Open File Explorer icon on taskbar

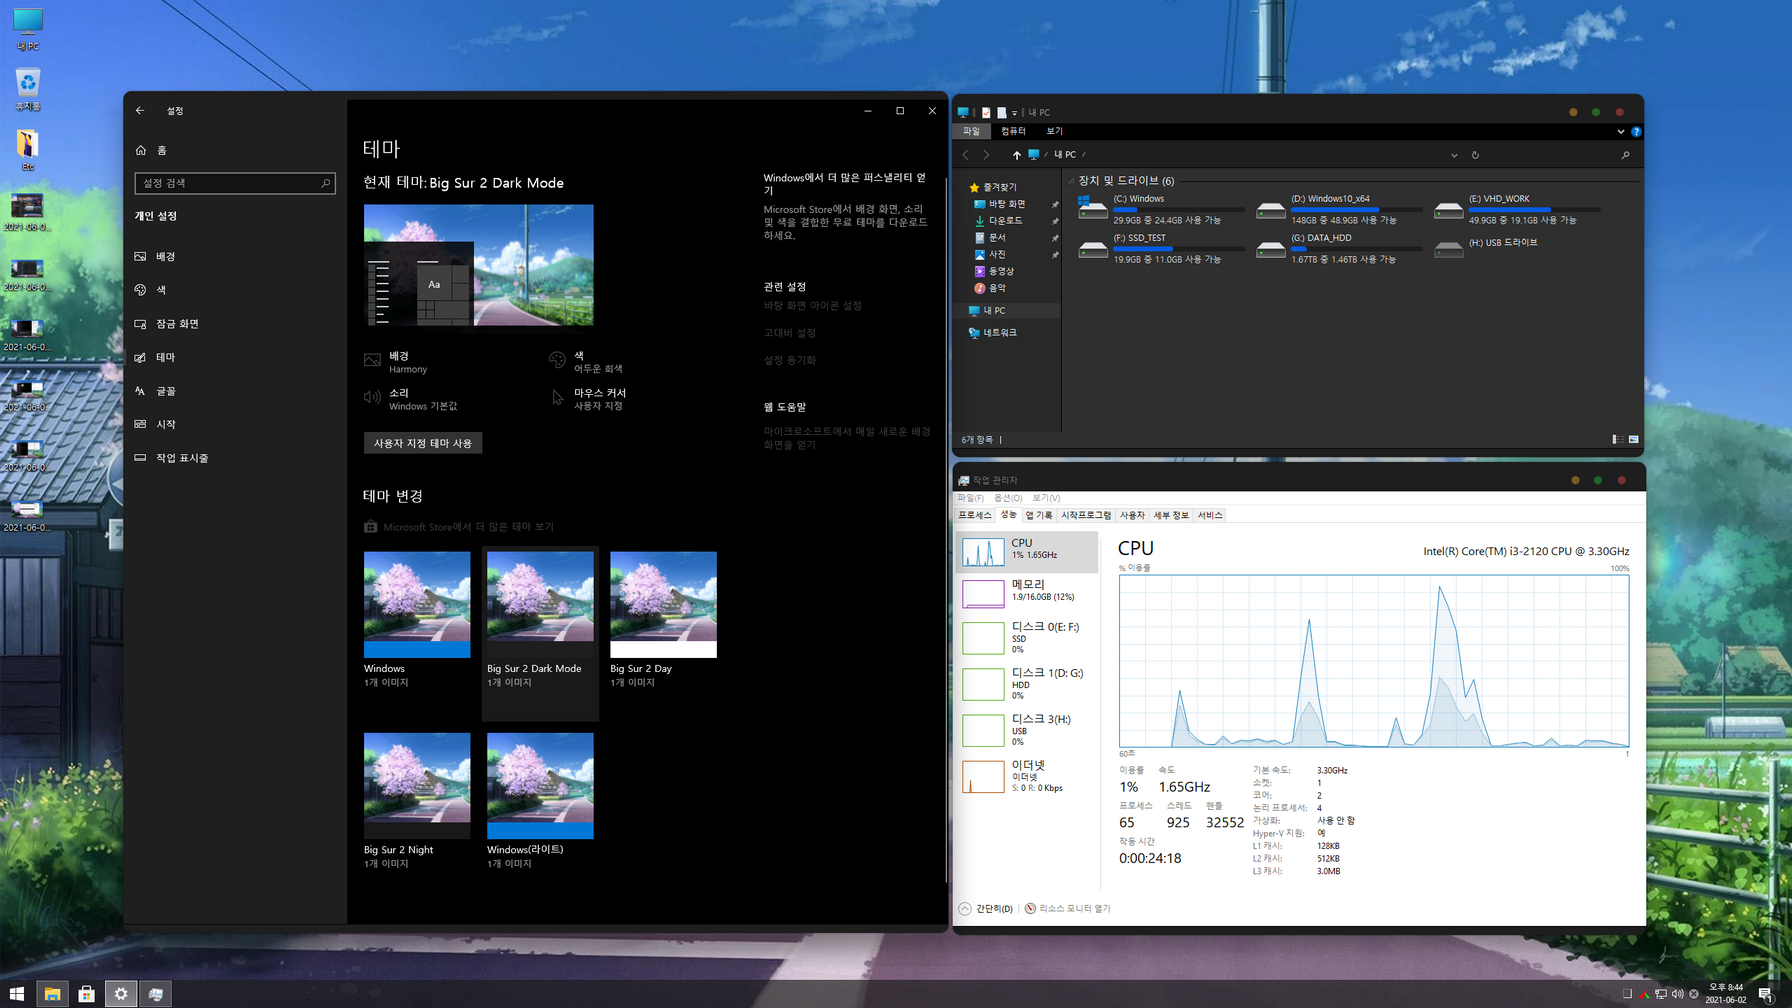[x=52, y=994]
